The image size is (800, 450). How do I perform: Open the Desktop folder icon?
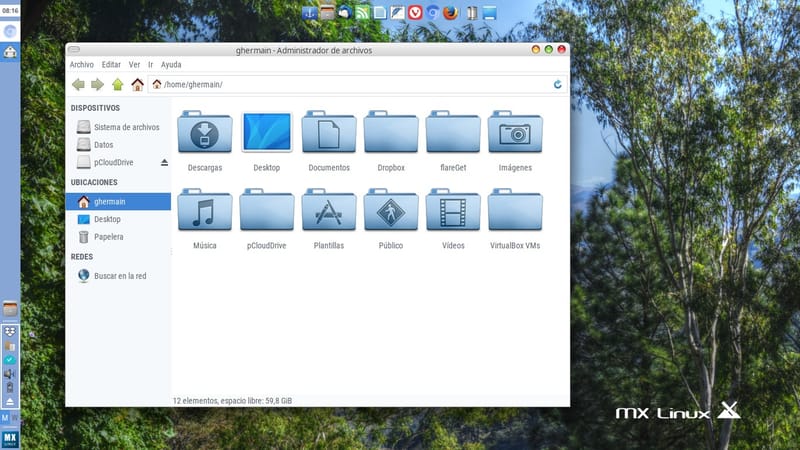coord(267,132)
